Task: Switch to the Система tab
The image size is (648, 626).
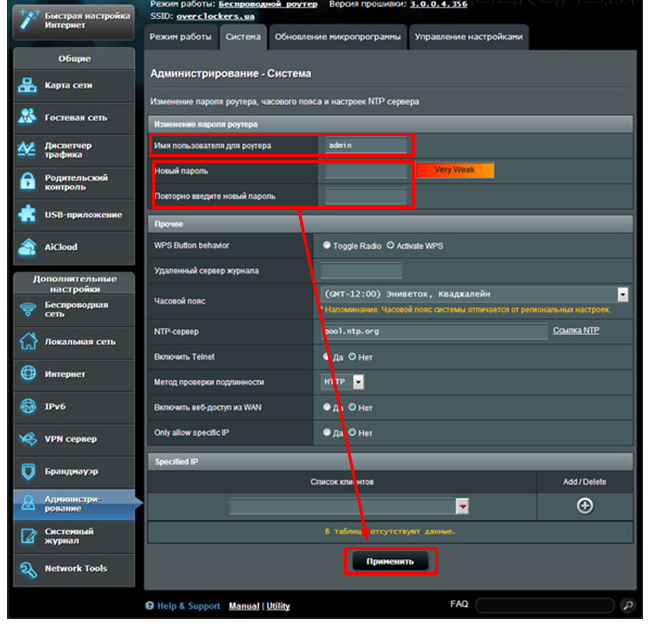Action: coord(243,37)
